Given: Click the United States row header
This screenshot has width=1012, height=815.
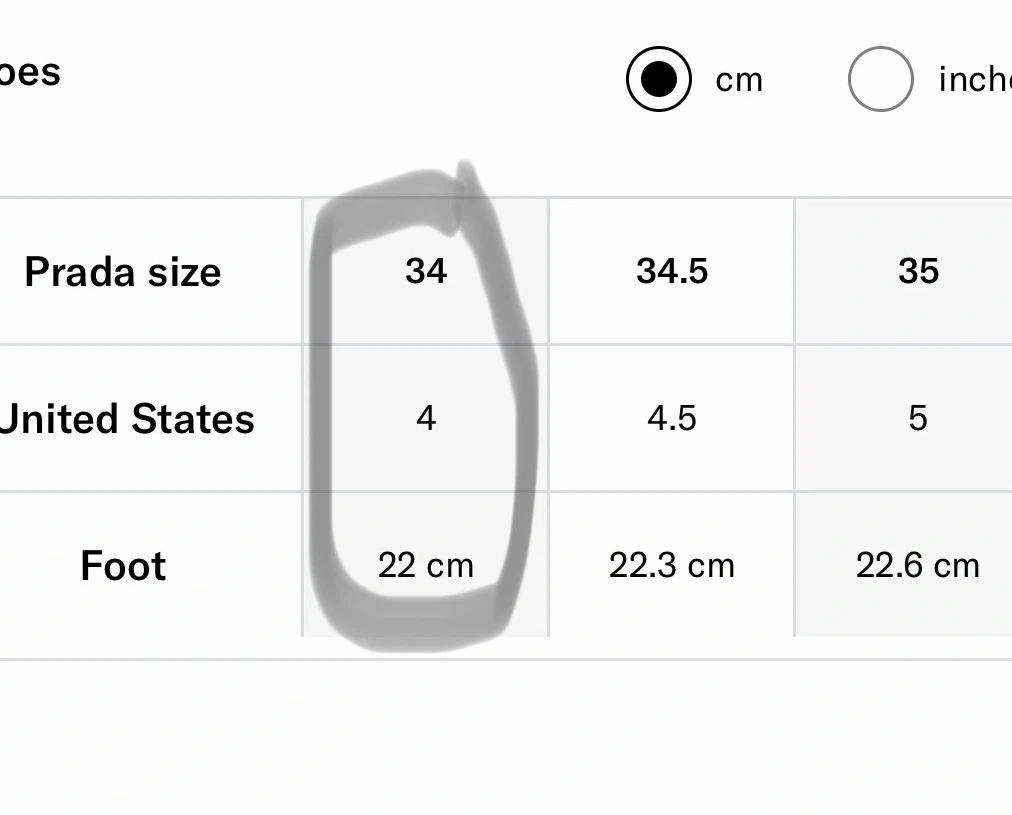Looking at the screenshot, I should point(127,419).
